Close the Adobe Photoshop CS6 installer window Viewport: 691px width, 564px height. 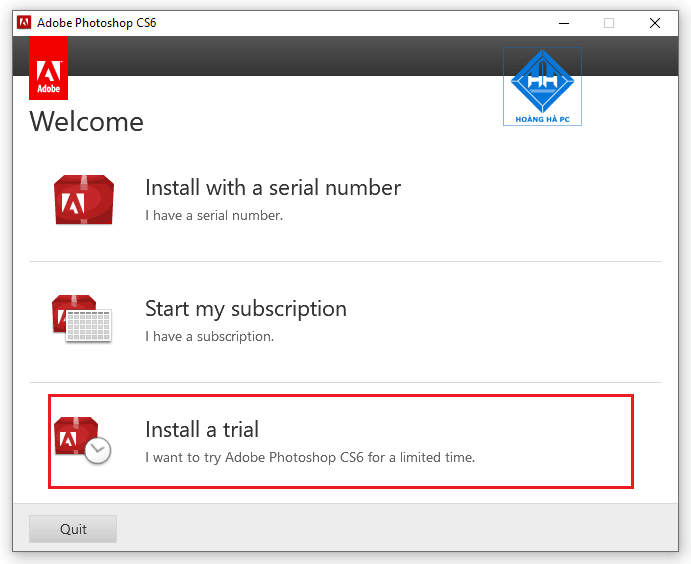tap(655, 23)
